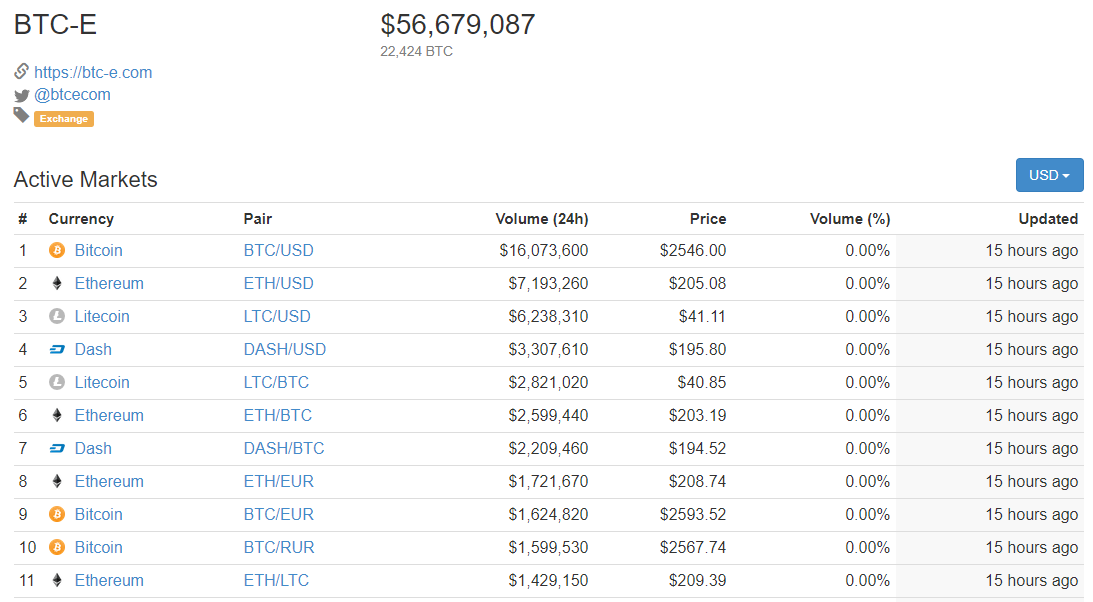Open the Dash link in row 7
This screenshot has width=1093, height=602.
(93, 448)
